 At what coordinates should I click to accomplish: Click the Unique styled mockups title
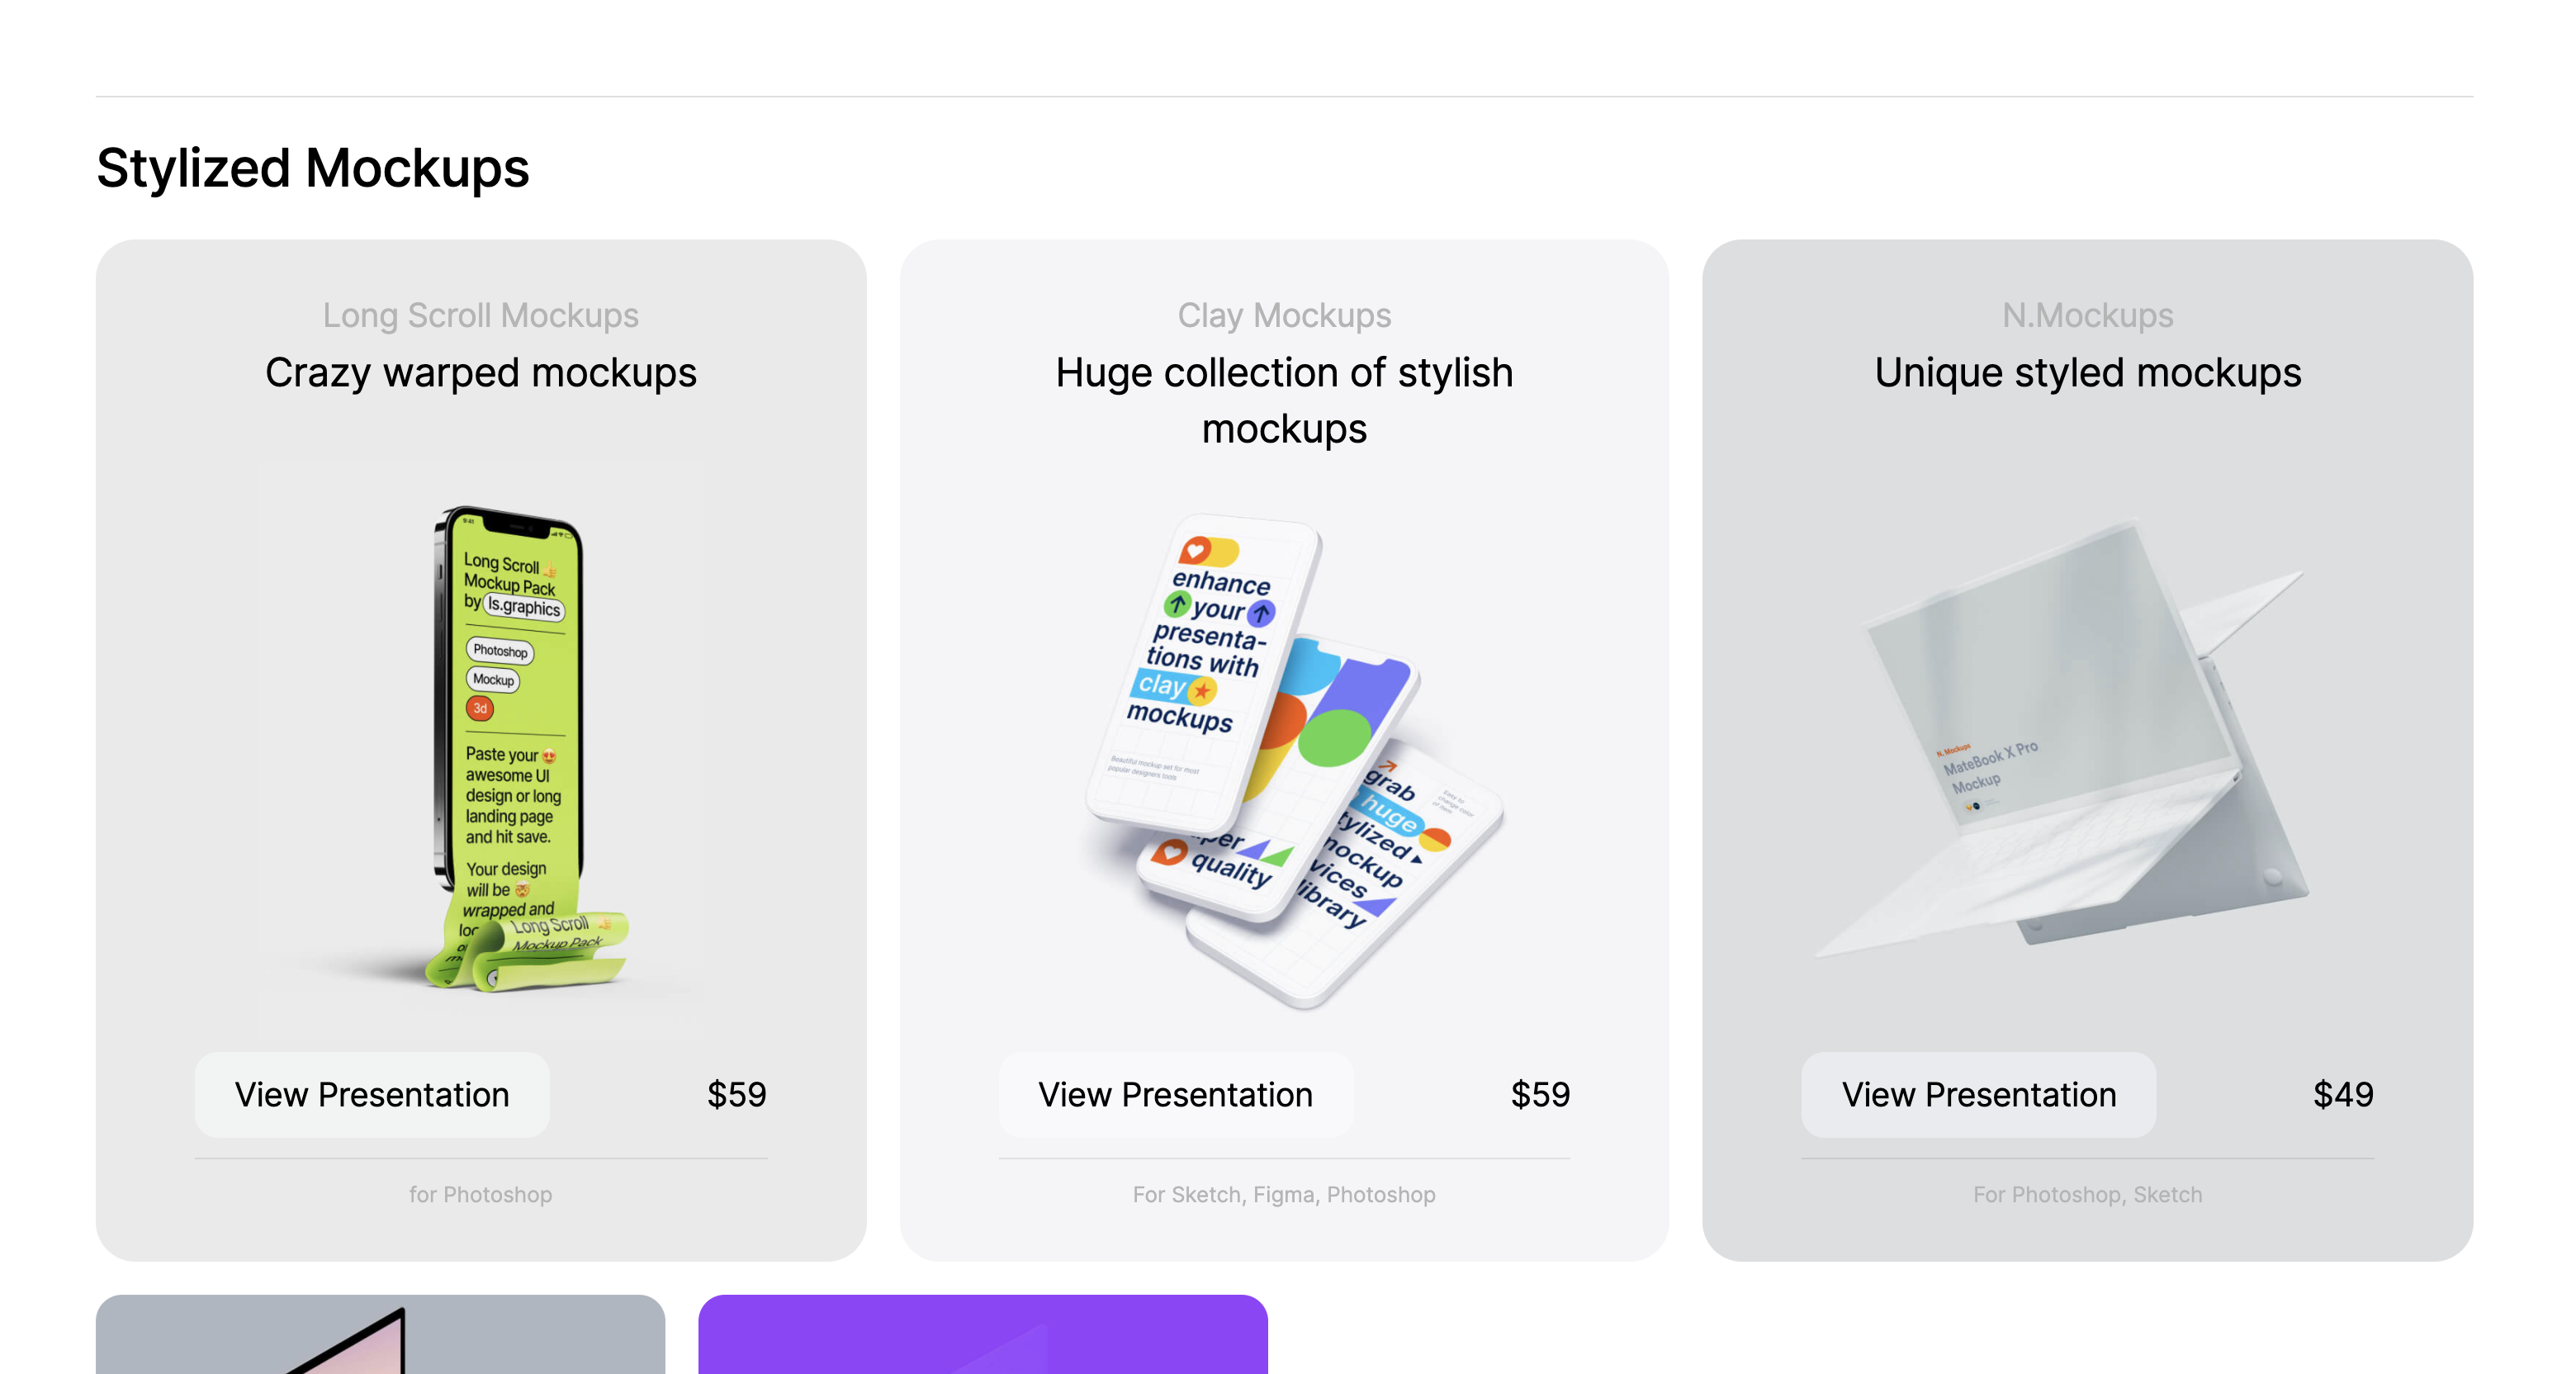pyautogui.click(x=2087, y=373)
